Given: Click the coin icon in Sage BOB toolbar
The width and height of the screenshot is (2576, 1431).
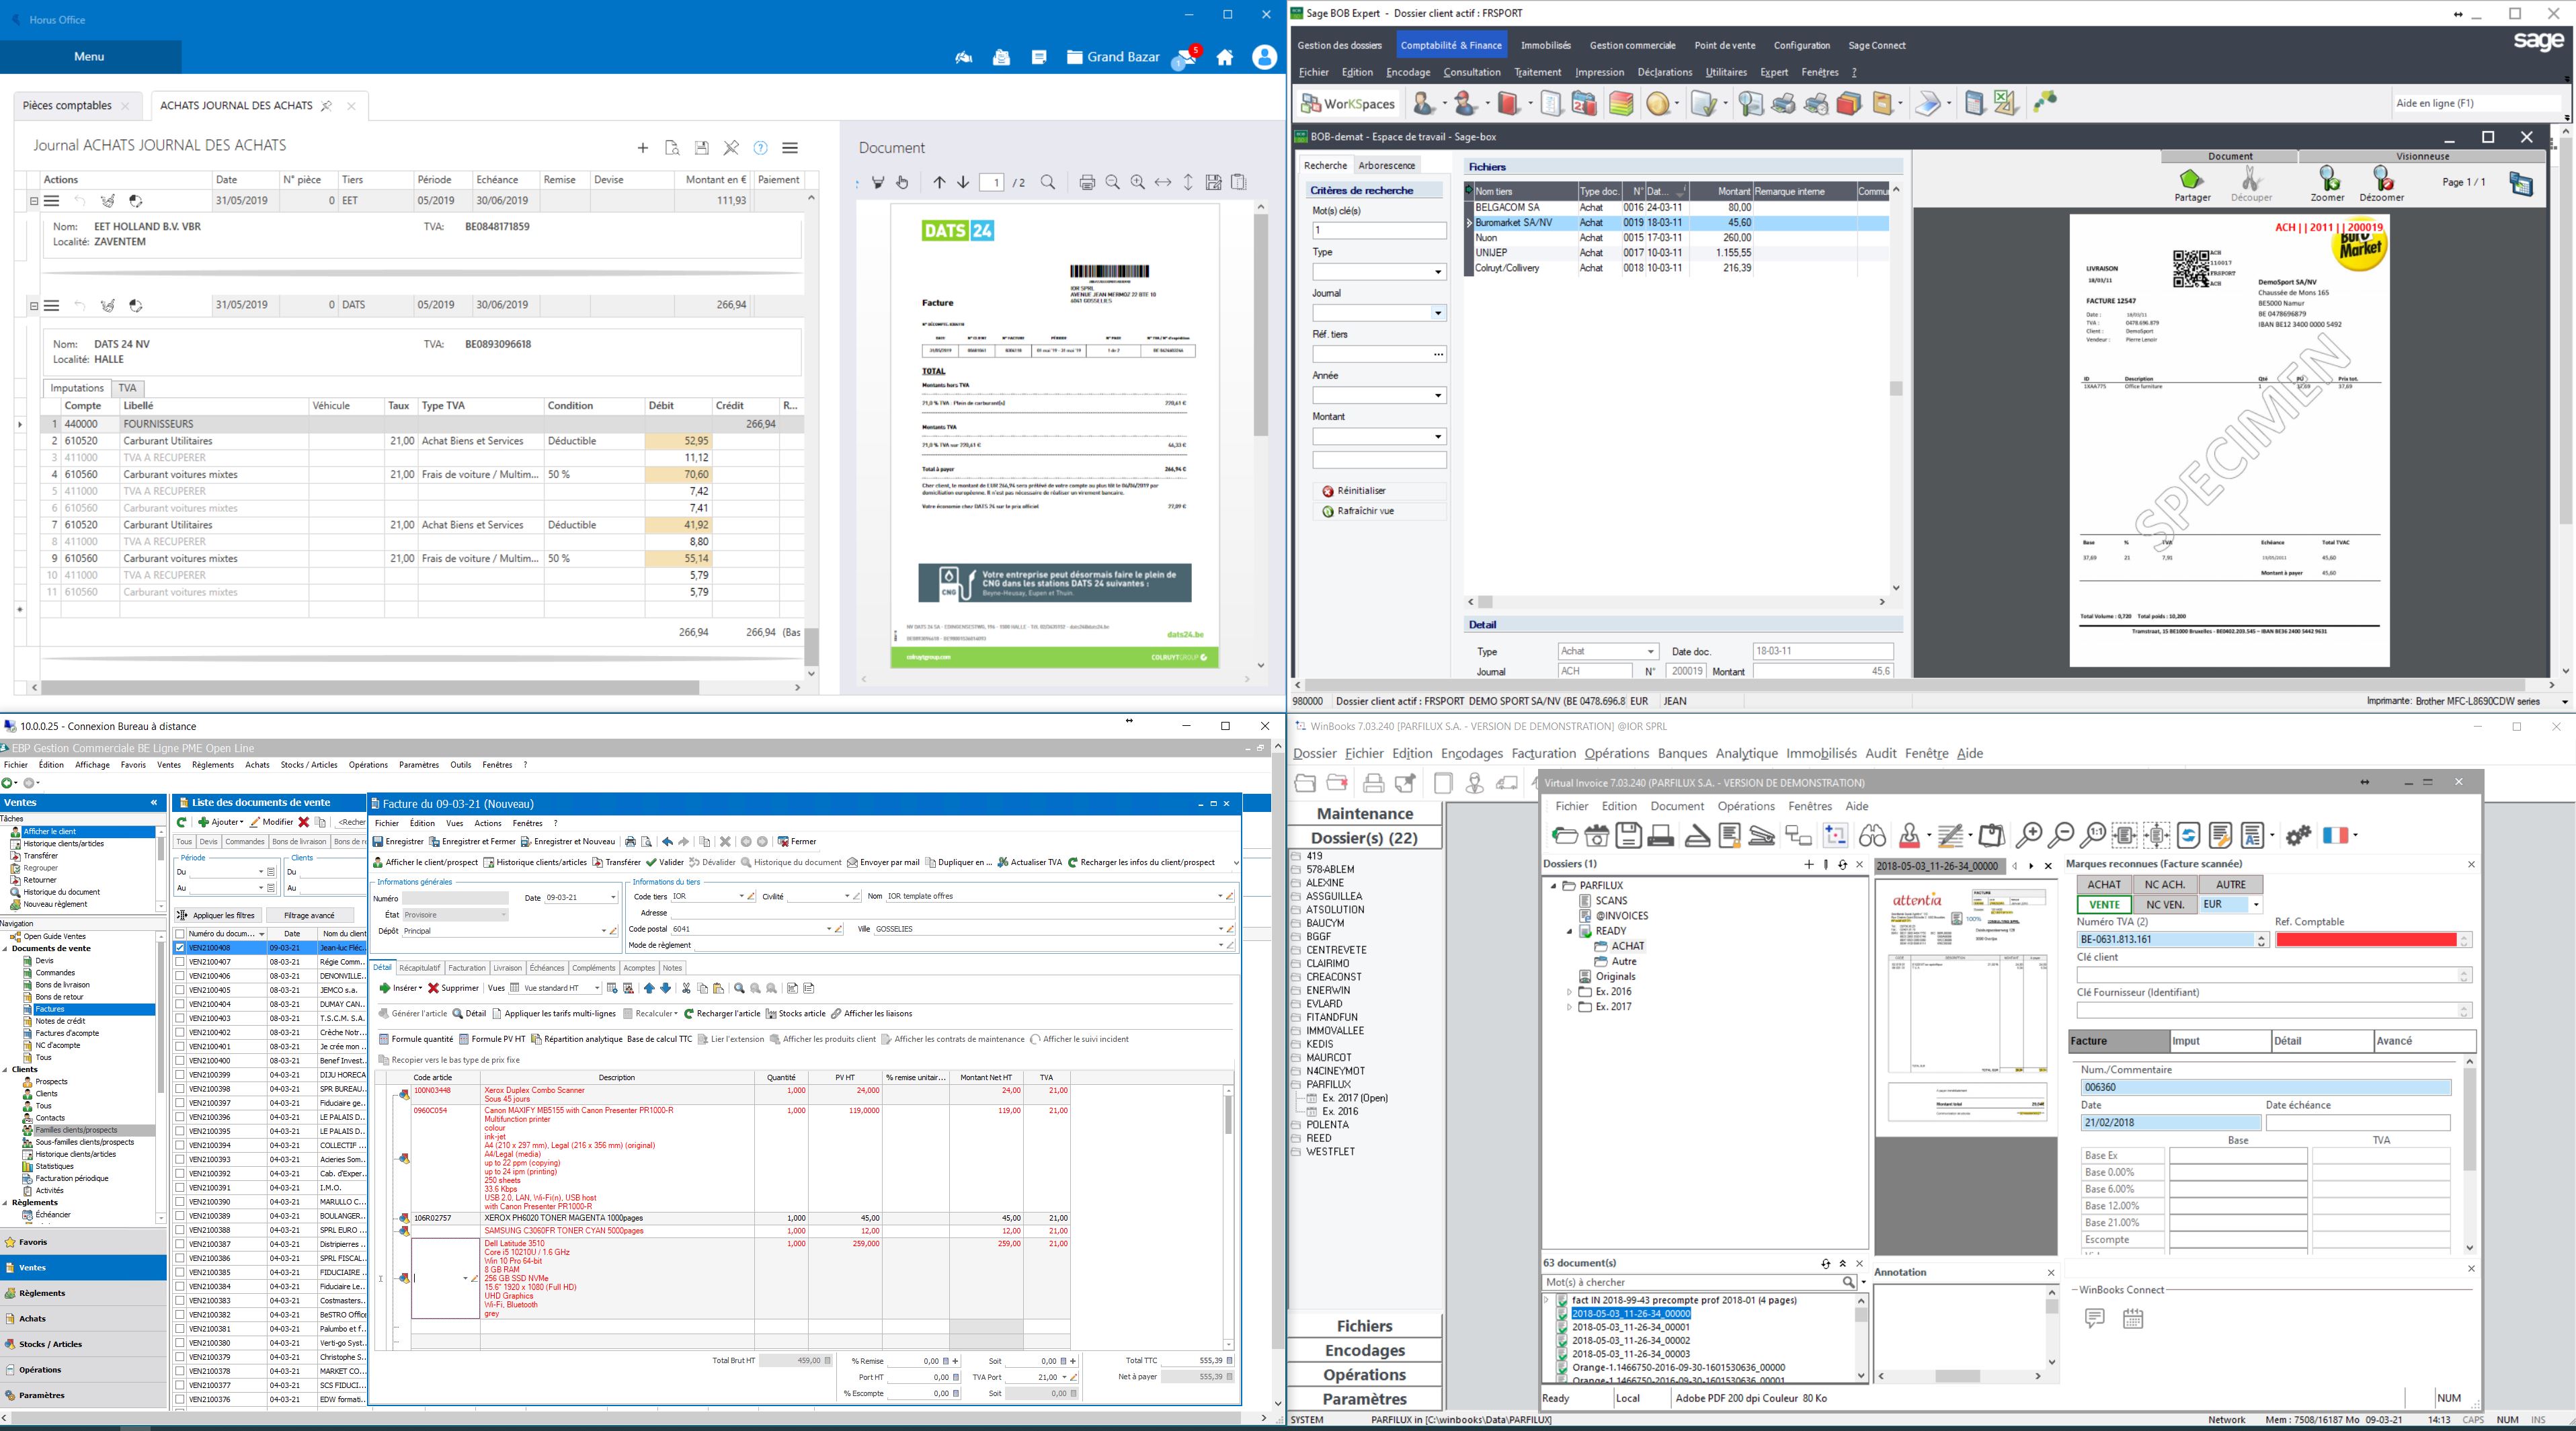Looking at the screenshot, I should point(1658,103).
